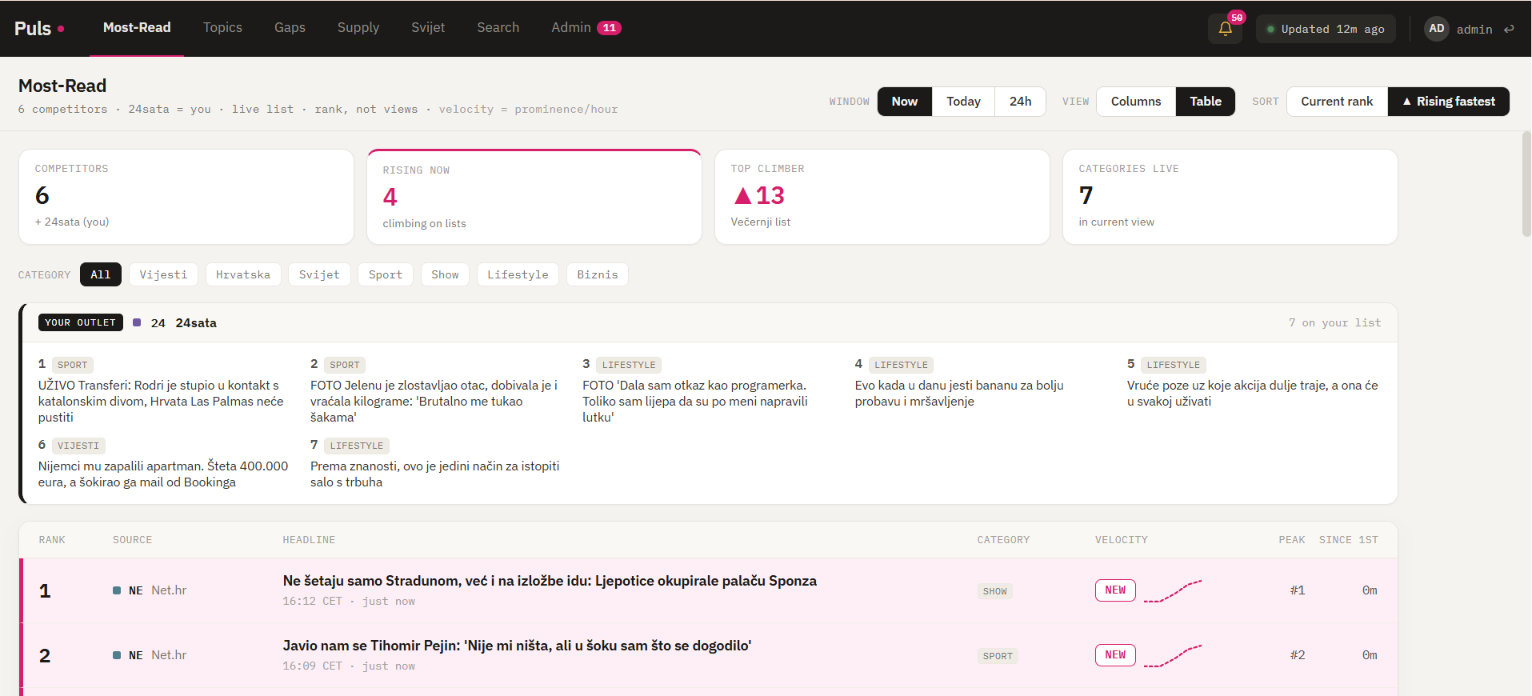Filter by Sport category

coord(385,274)
